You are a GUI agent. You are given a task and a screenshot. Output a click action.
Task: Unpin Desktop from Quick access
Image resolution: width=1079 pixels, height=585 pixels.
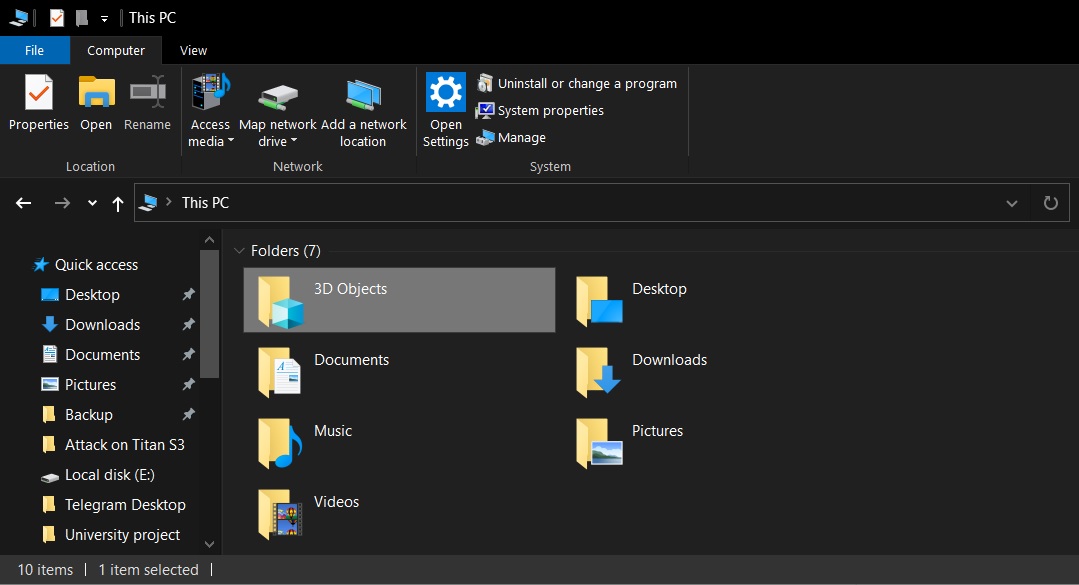tap(188, 295)
